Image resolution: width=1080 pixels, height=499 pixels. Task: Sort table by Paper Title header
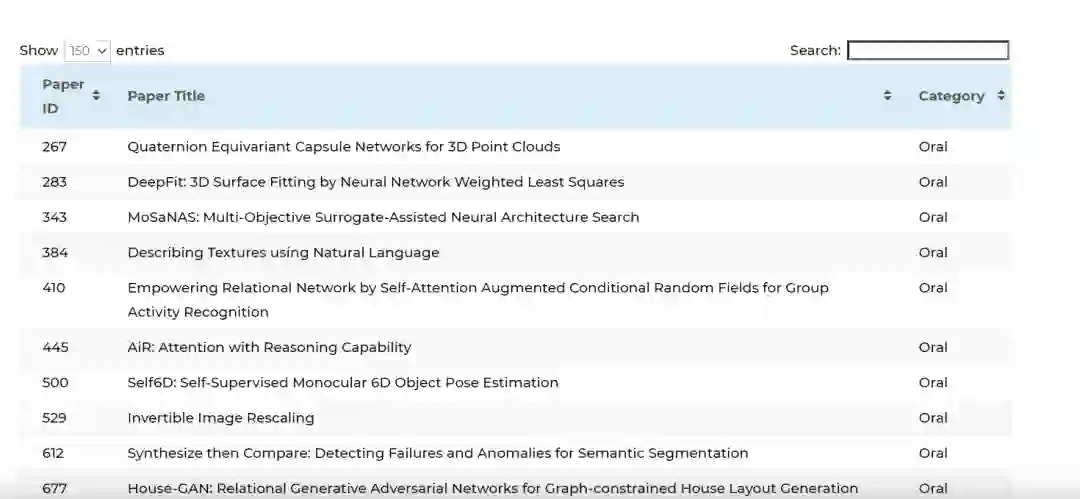[x=166, y=96]
